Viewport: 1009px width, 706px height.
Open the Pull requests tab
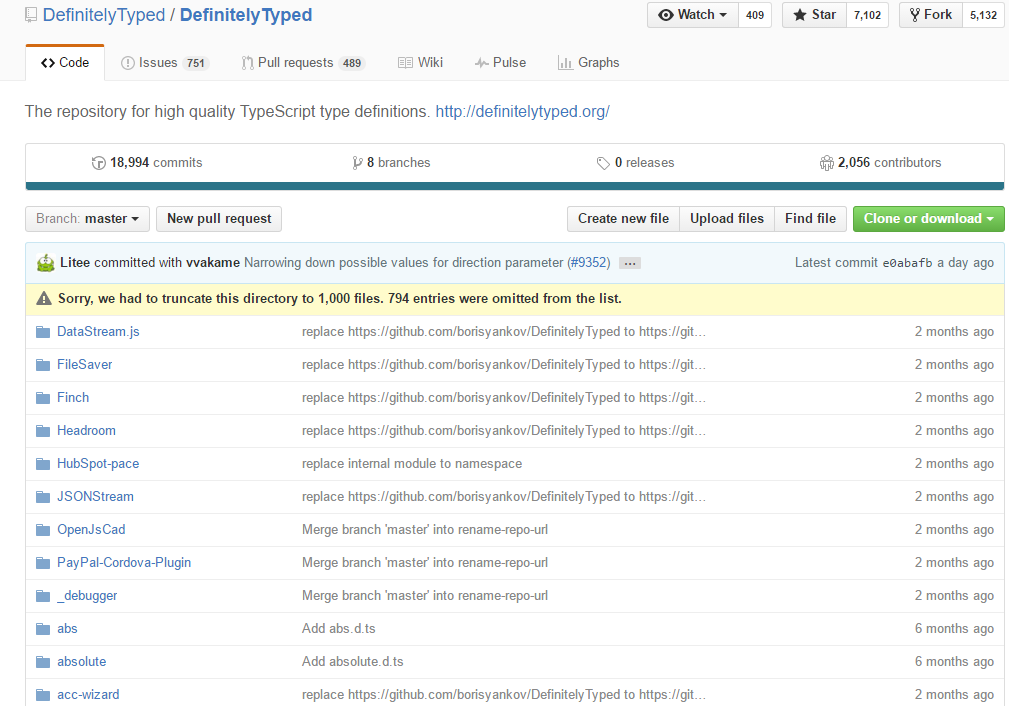303,62
